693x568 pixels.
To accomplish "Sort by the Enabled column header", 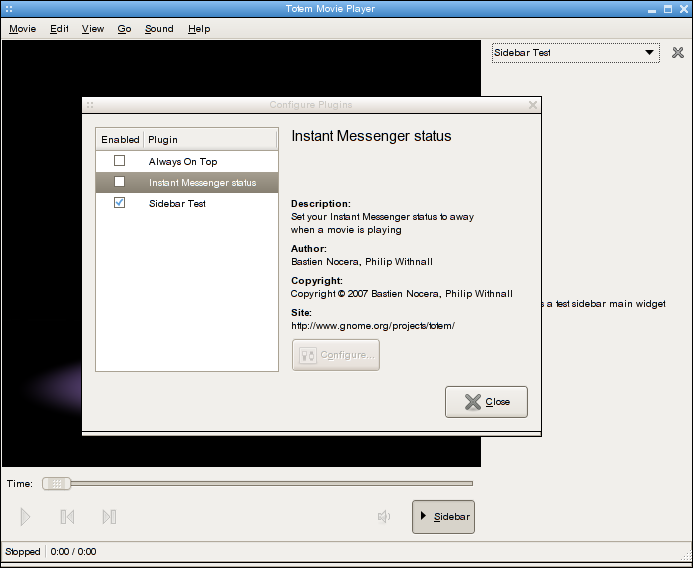I will tap(120, 140).
